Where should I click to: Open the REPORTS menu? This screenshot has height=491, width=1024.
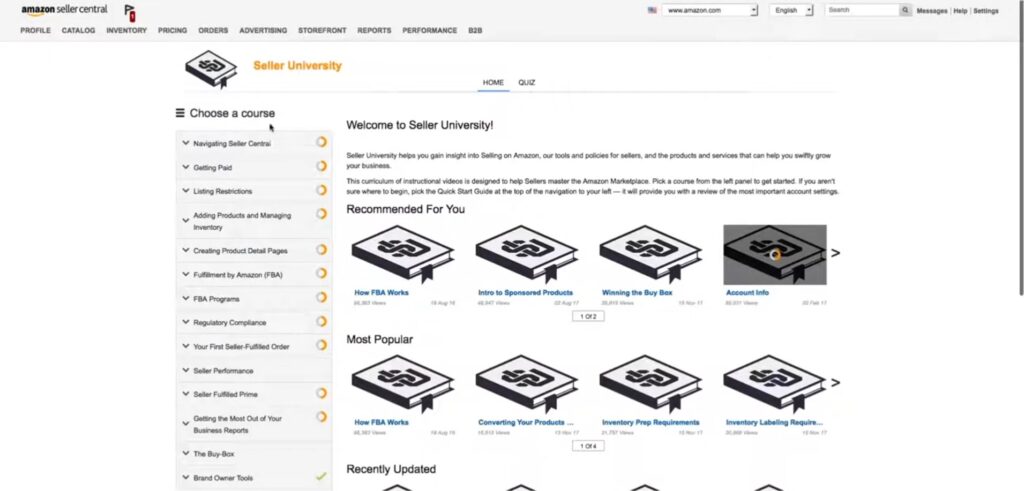click(374, 31)
